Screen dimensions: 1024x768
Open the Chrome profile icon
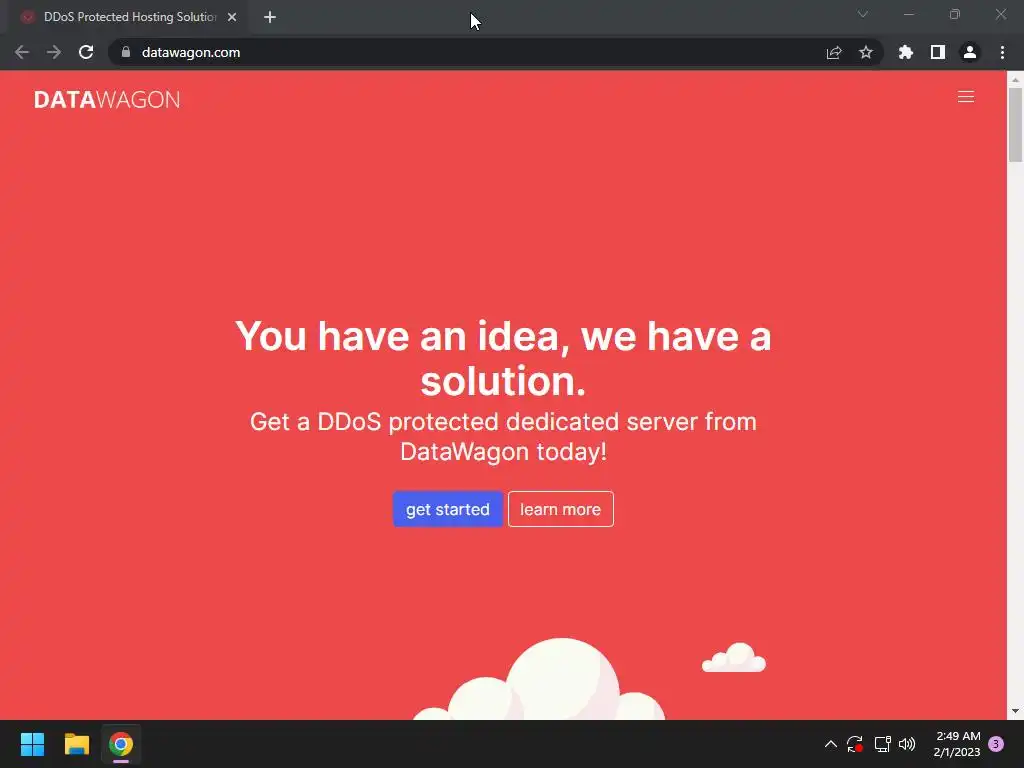[970, 52]
